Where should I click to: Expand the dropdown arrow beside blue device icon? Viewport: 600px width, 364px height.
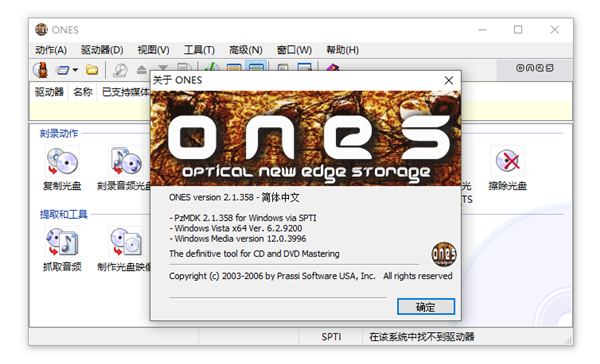75,70
